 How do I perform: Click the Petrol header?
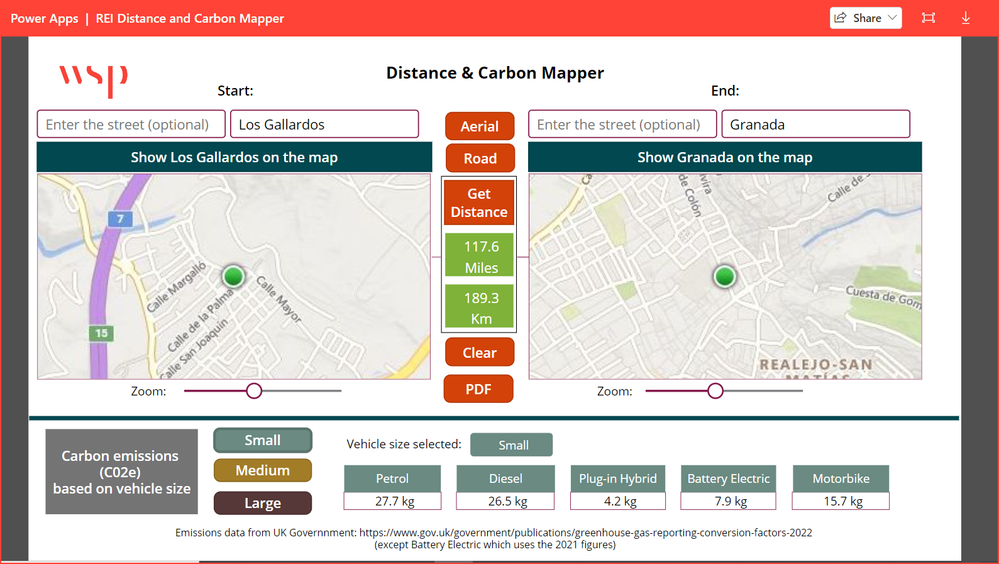(392, 479)
